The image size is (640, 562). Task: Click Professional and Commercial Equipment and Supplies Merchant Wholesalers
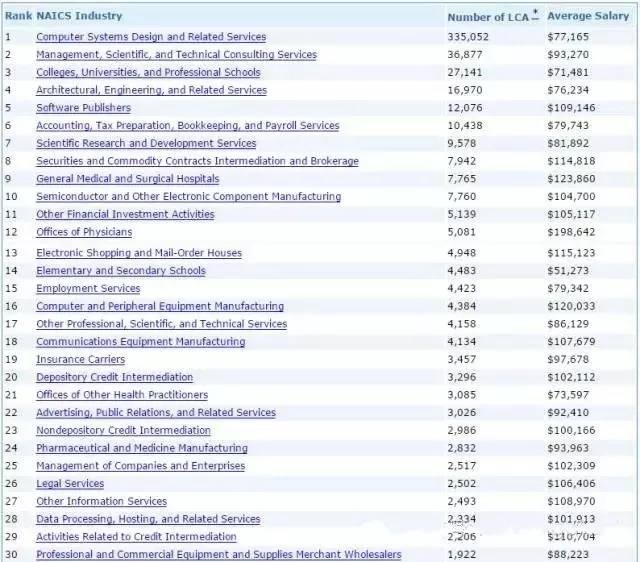point(219,555)
